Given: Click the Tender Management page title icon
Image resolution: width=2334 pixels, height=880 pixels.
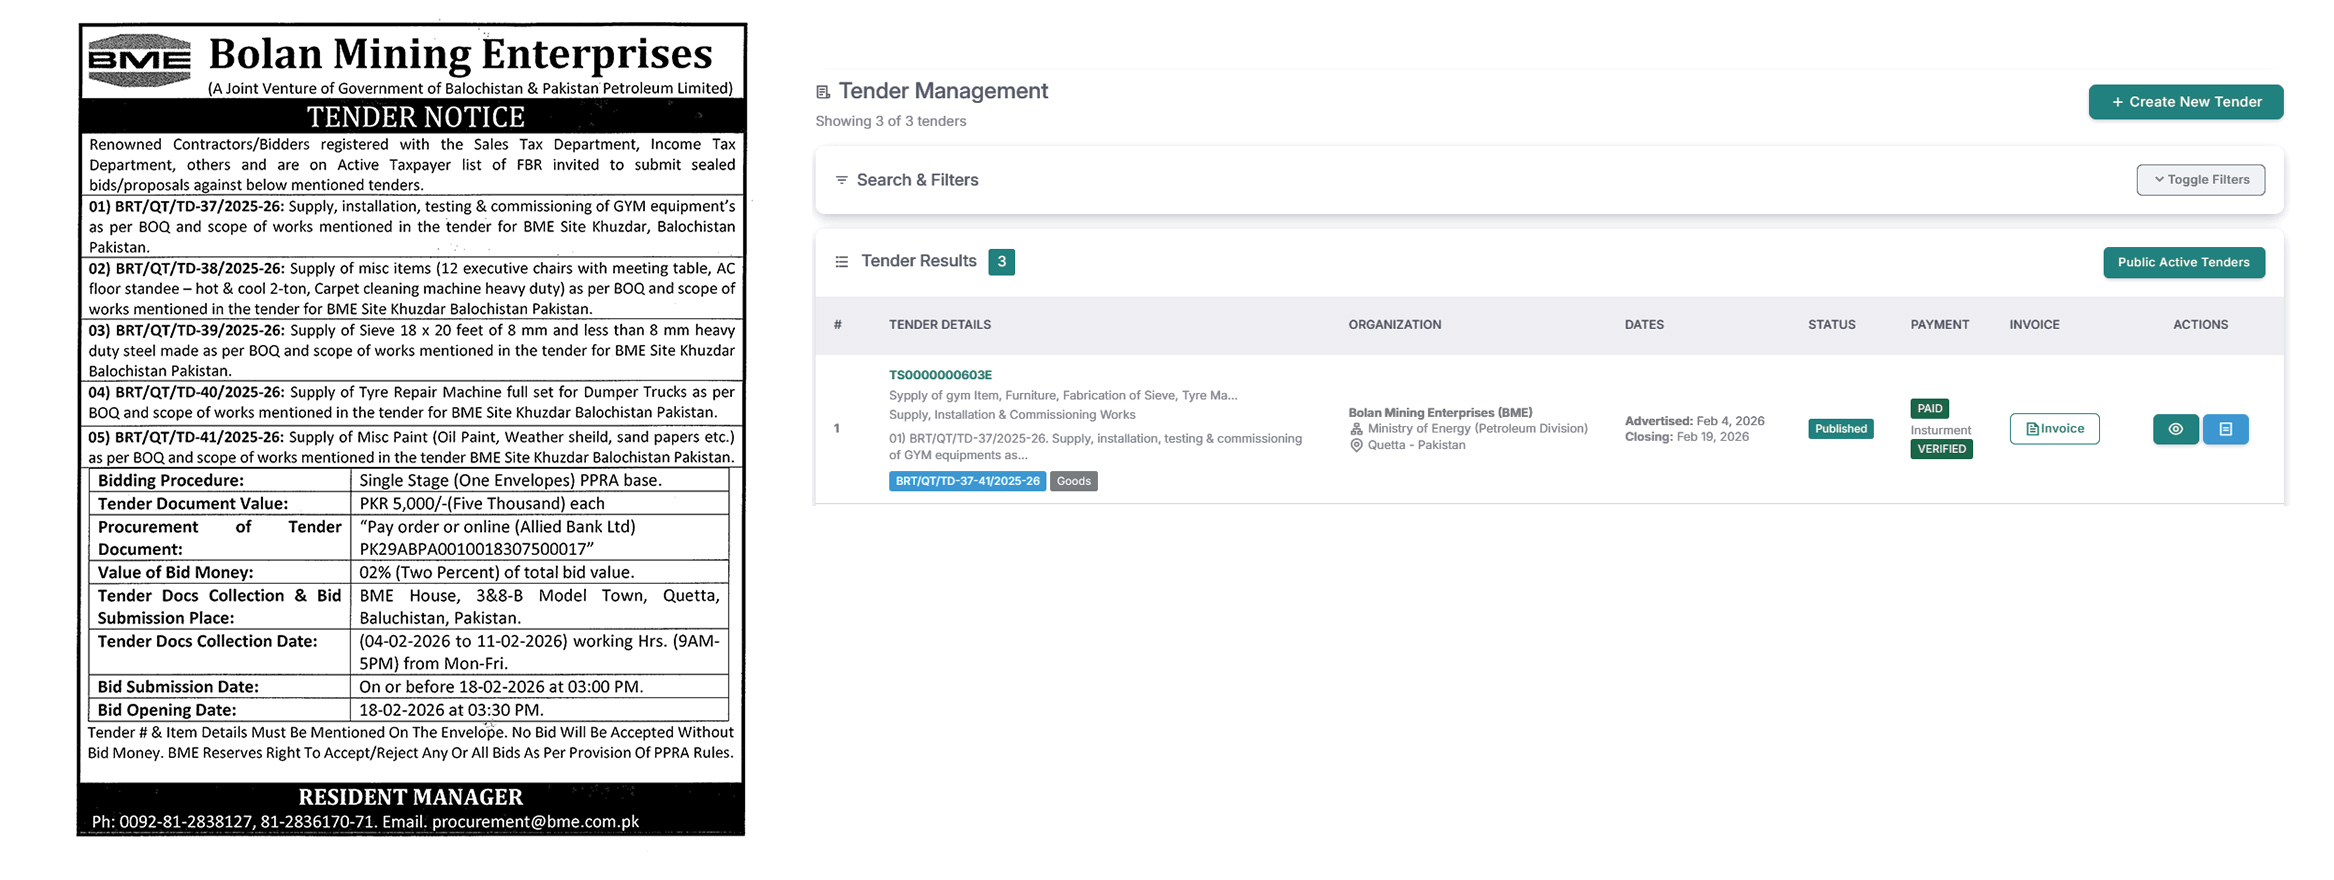Looking at the screenshot, I should click(823, 92).
